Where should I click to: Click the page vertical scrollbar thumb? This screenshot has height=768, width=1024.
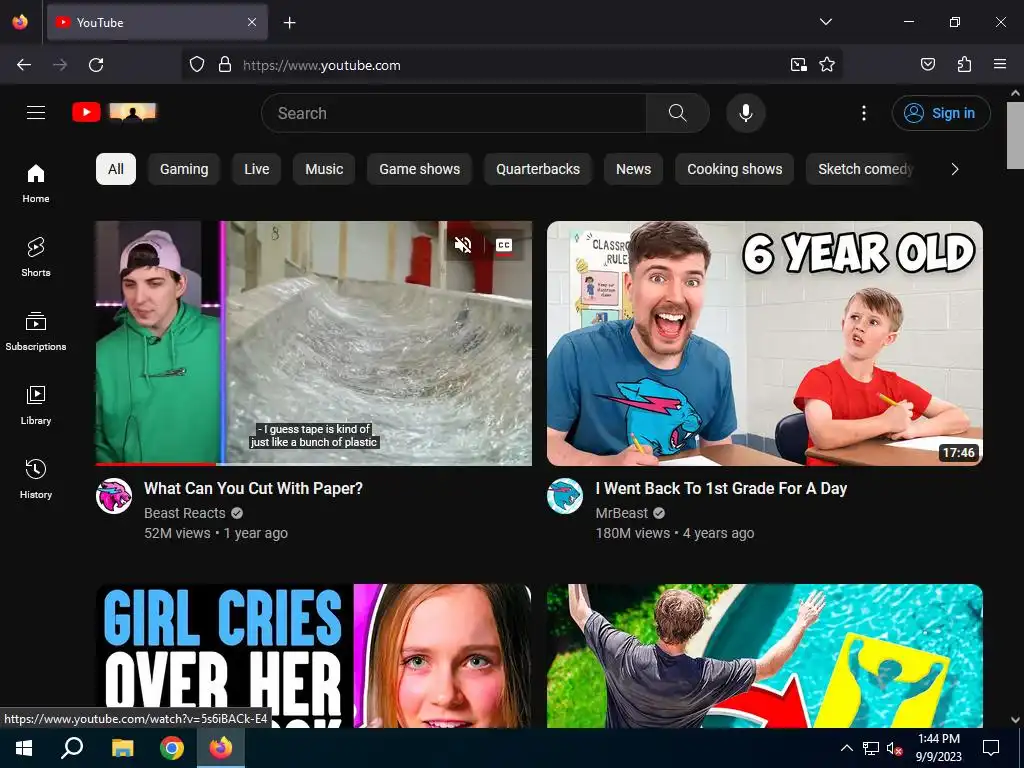coord(1015,135)
